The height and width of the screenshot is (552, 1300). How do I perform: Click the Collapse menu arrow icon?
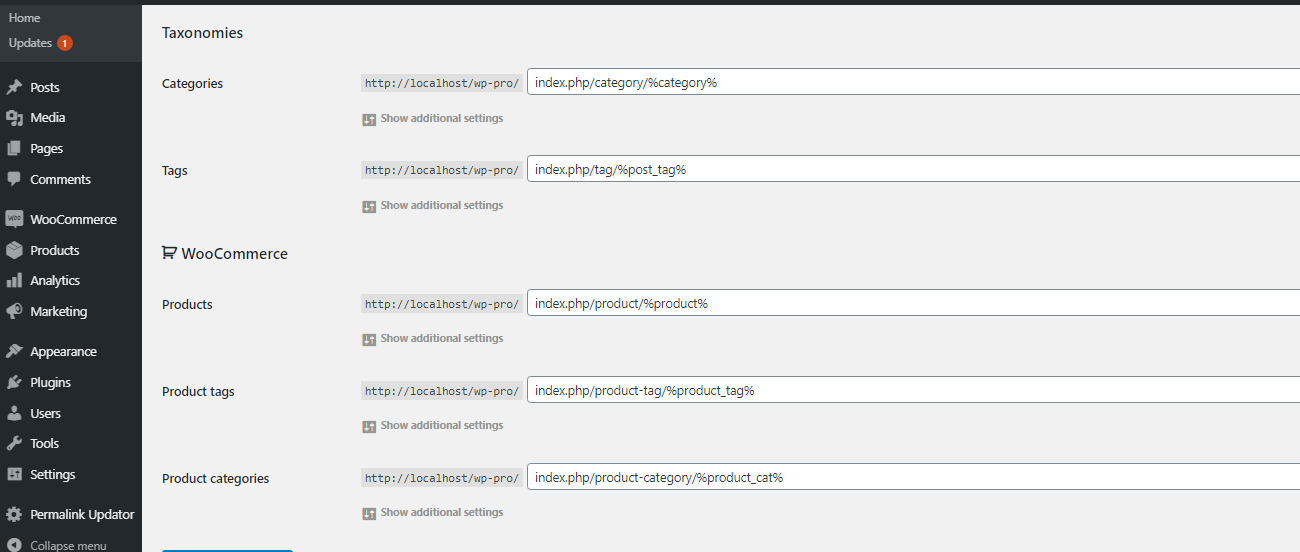(x=14, y=546)
